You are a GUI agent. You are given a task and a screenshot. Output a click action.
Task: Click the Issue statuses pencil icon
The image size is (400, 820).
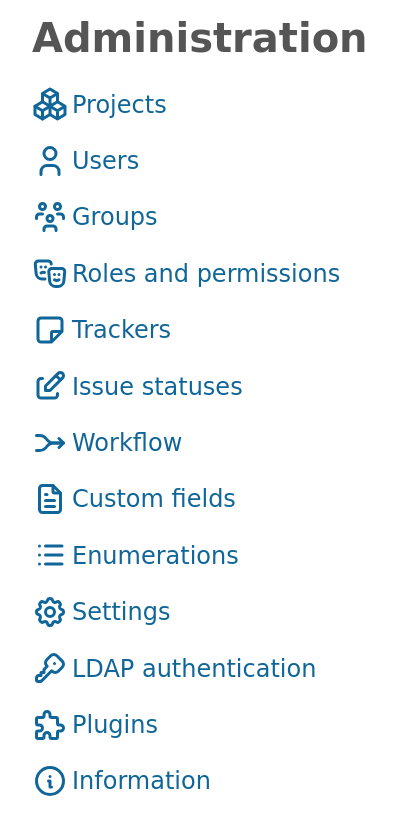[x=50, y=386]
